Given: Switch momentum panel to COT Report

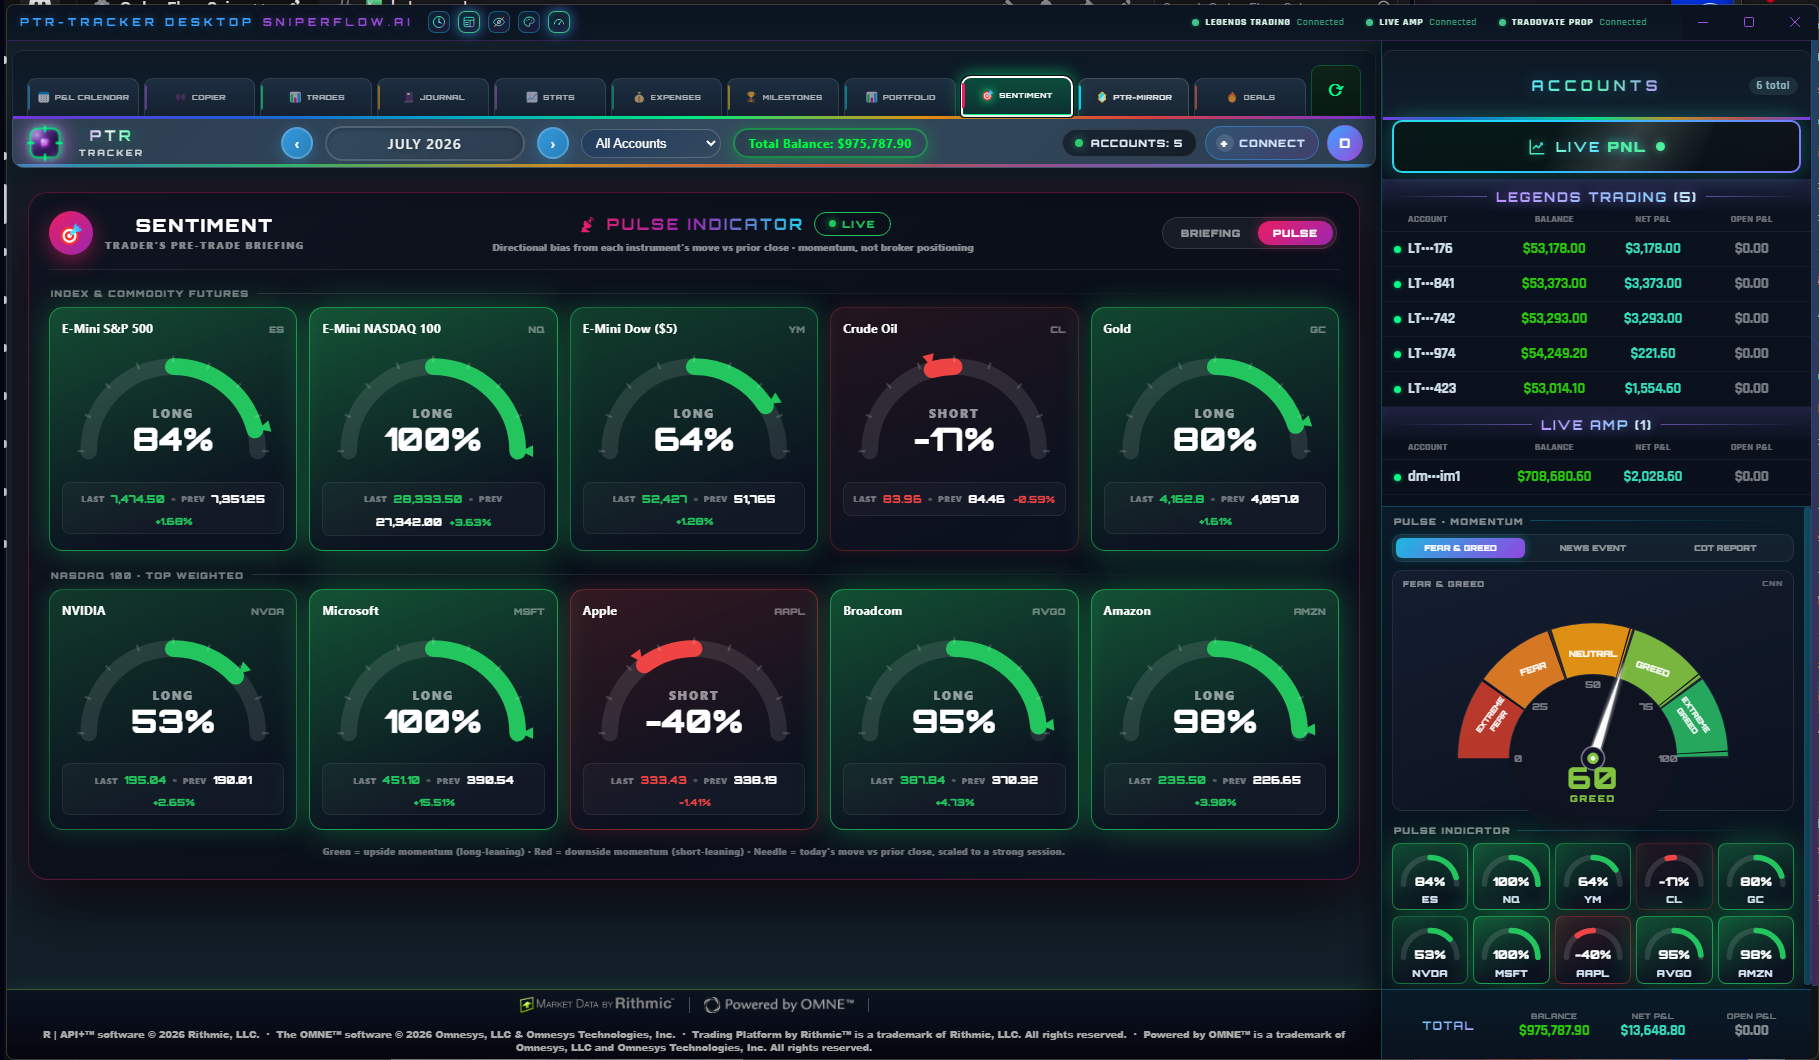Looking at the screenshot, I should coord(1725,548).
